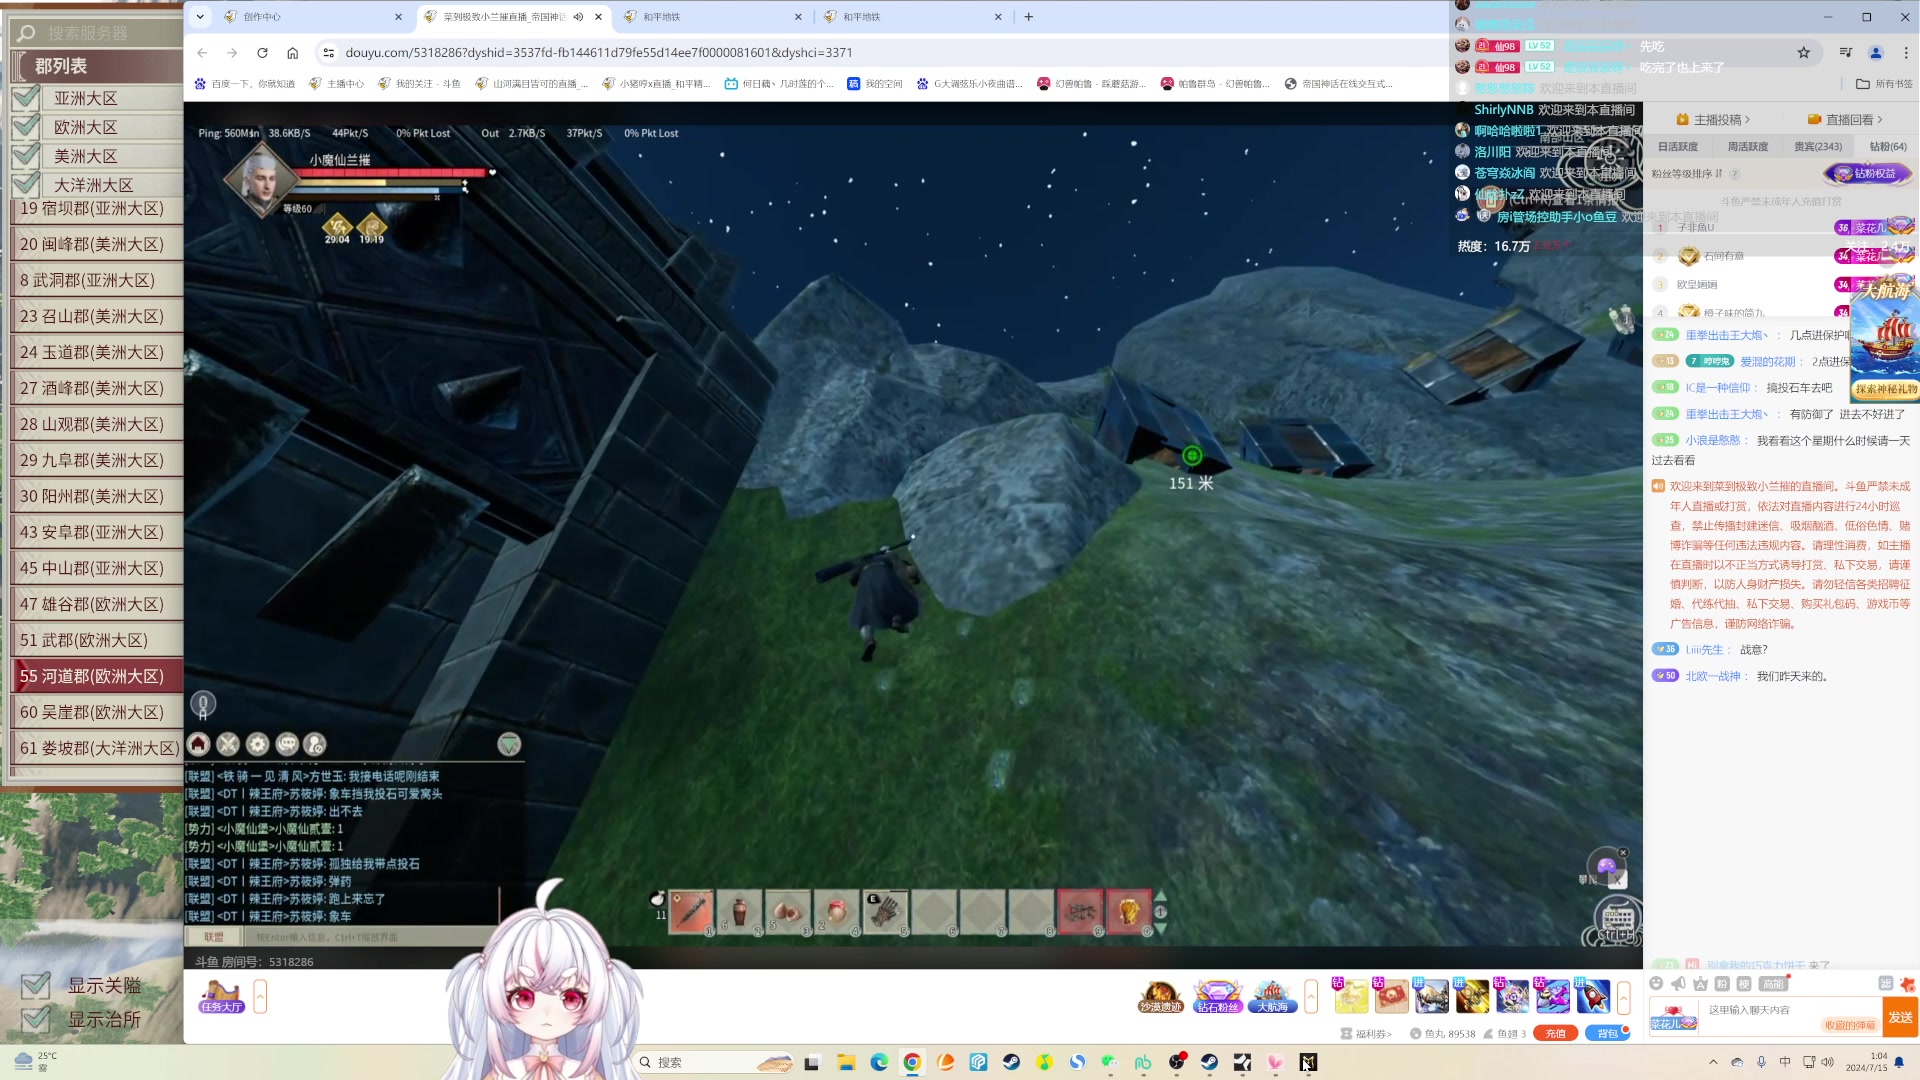Select 8 武洞郡(亚洲大区) in the list
Image resolution: width=1920 pixels, height=1080 pixels.
(97, 280)
